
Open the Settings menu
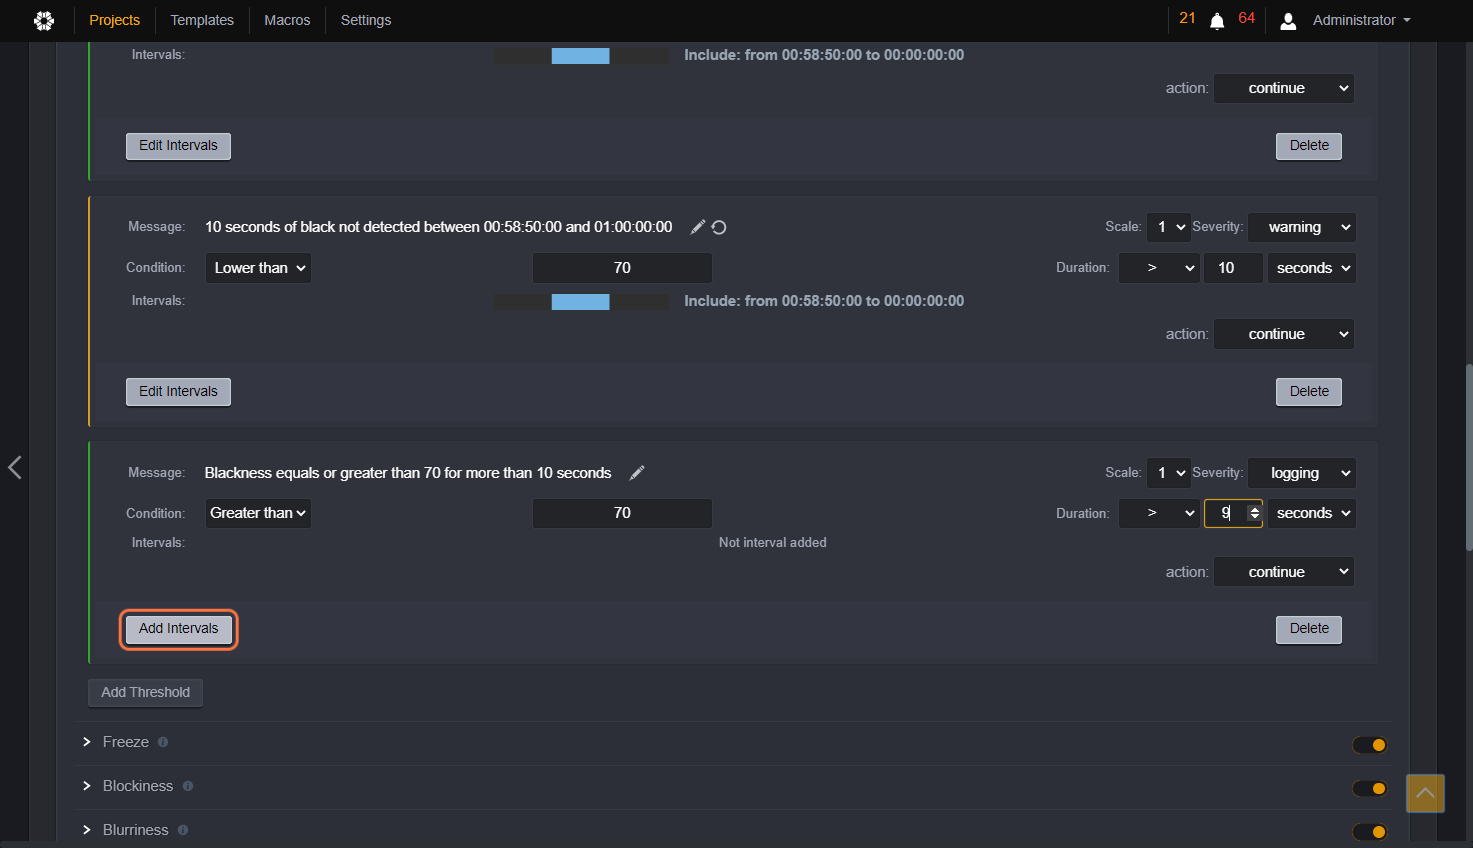click(366, 20)
